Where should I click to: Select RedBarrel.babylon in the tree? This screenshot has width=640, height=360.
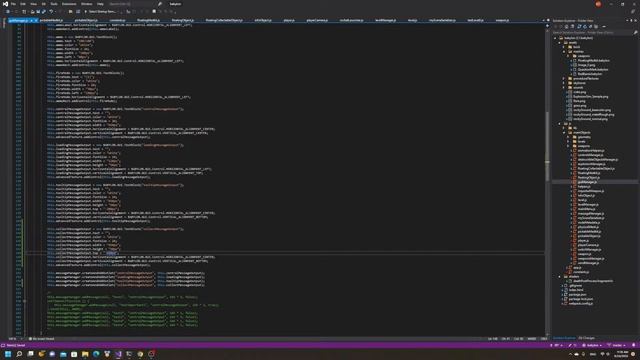click(590, 74)
